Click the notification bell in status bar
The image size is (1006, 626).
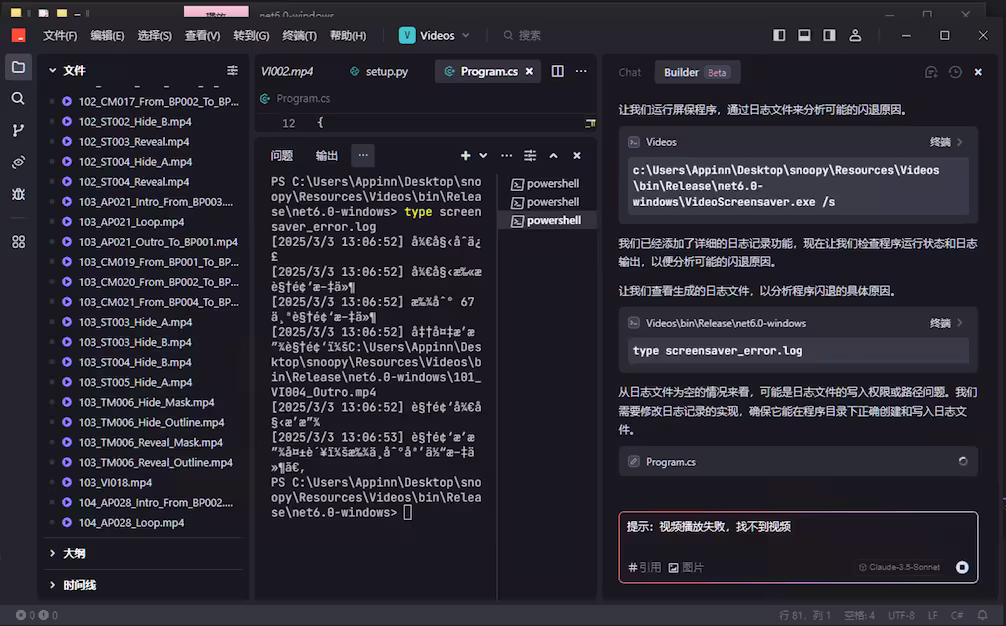982,615
